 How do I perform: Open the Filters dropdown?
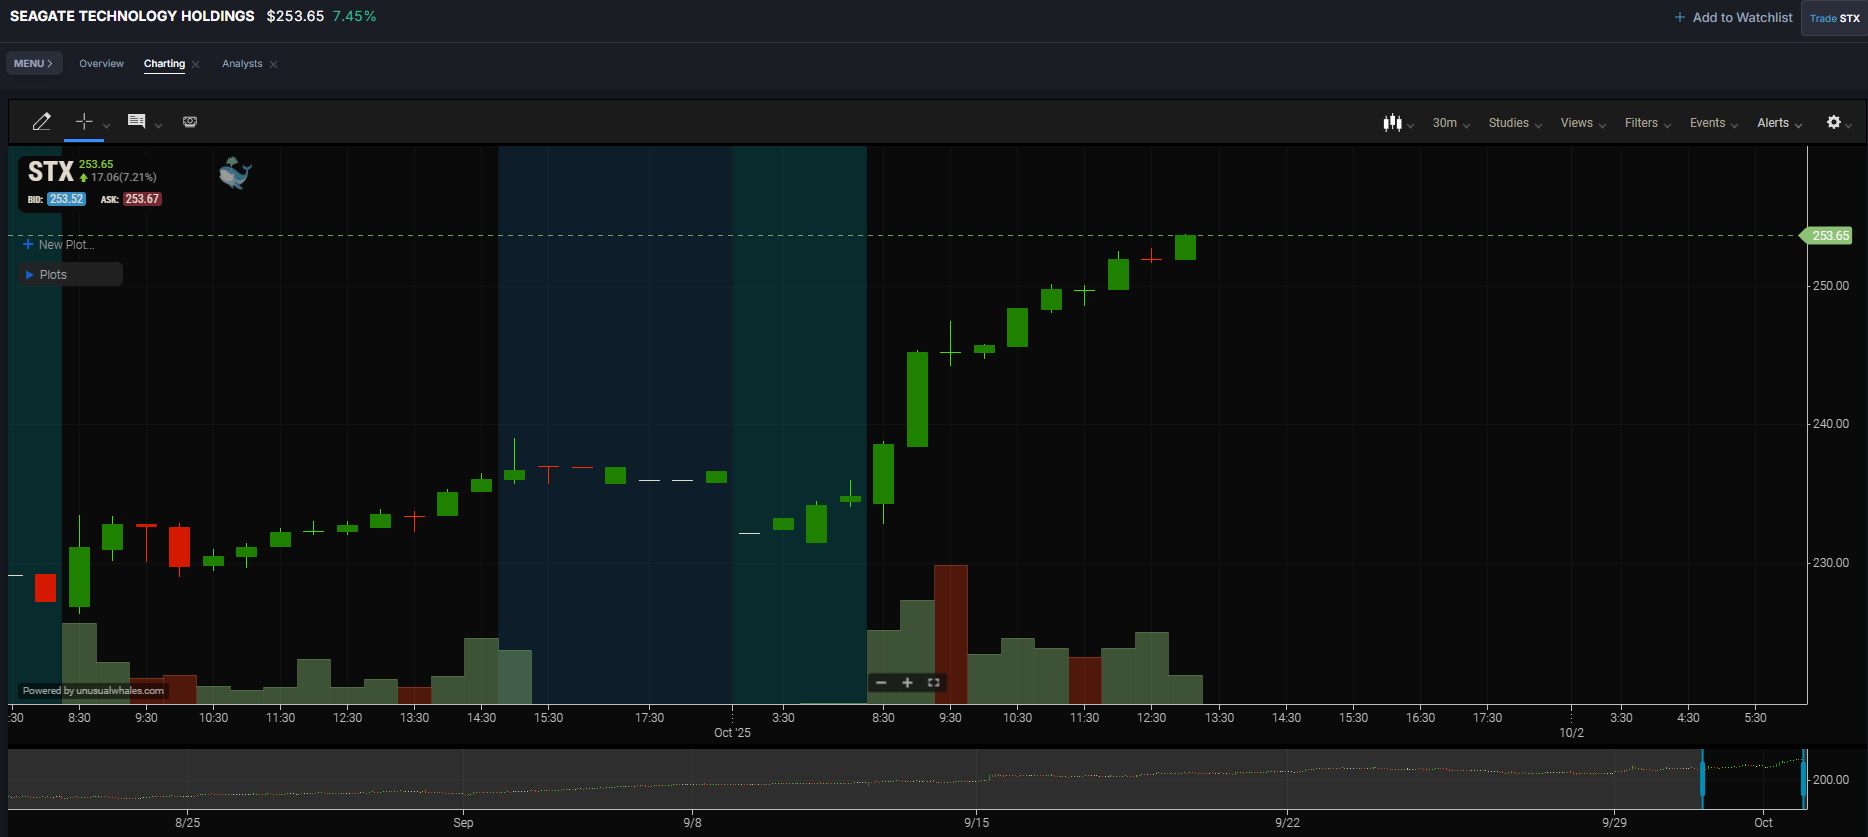coord(1648,123)
